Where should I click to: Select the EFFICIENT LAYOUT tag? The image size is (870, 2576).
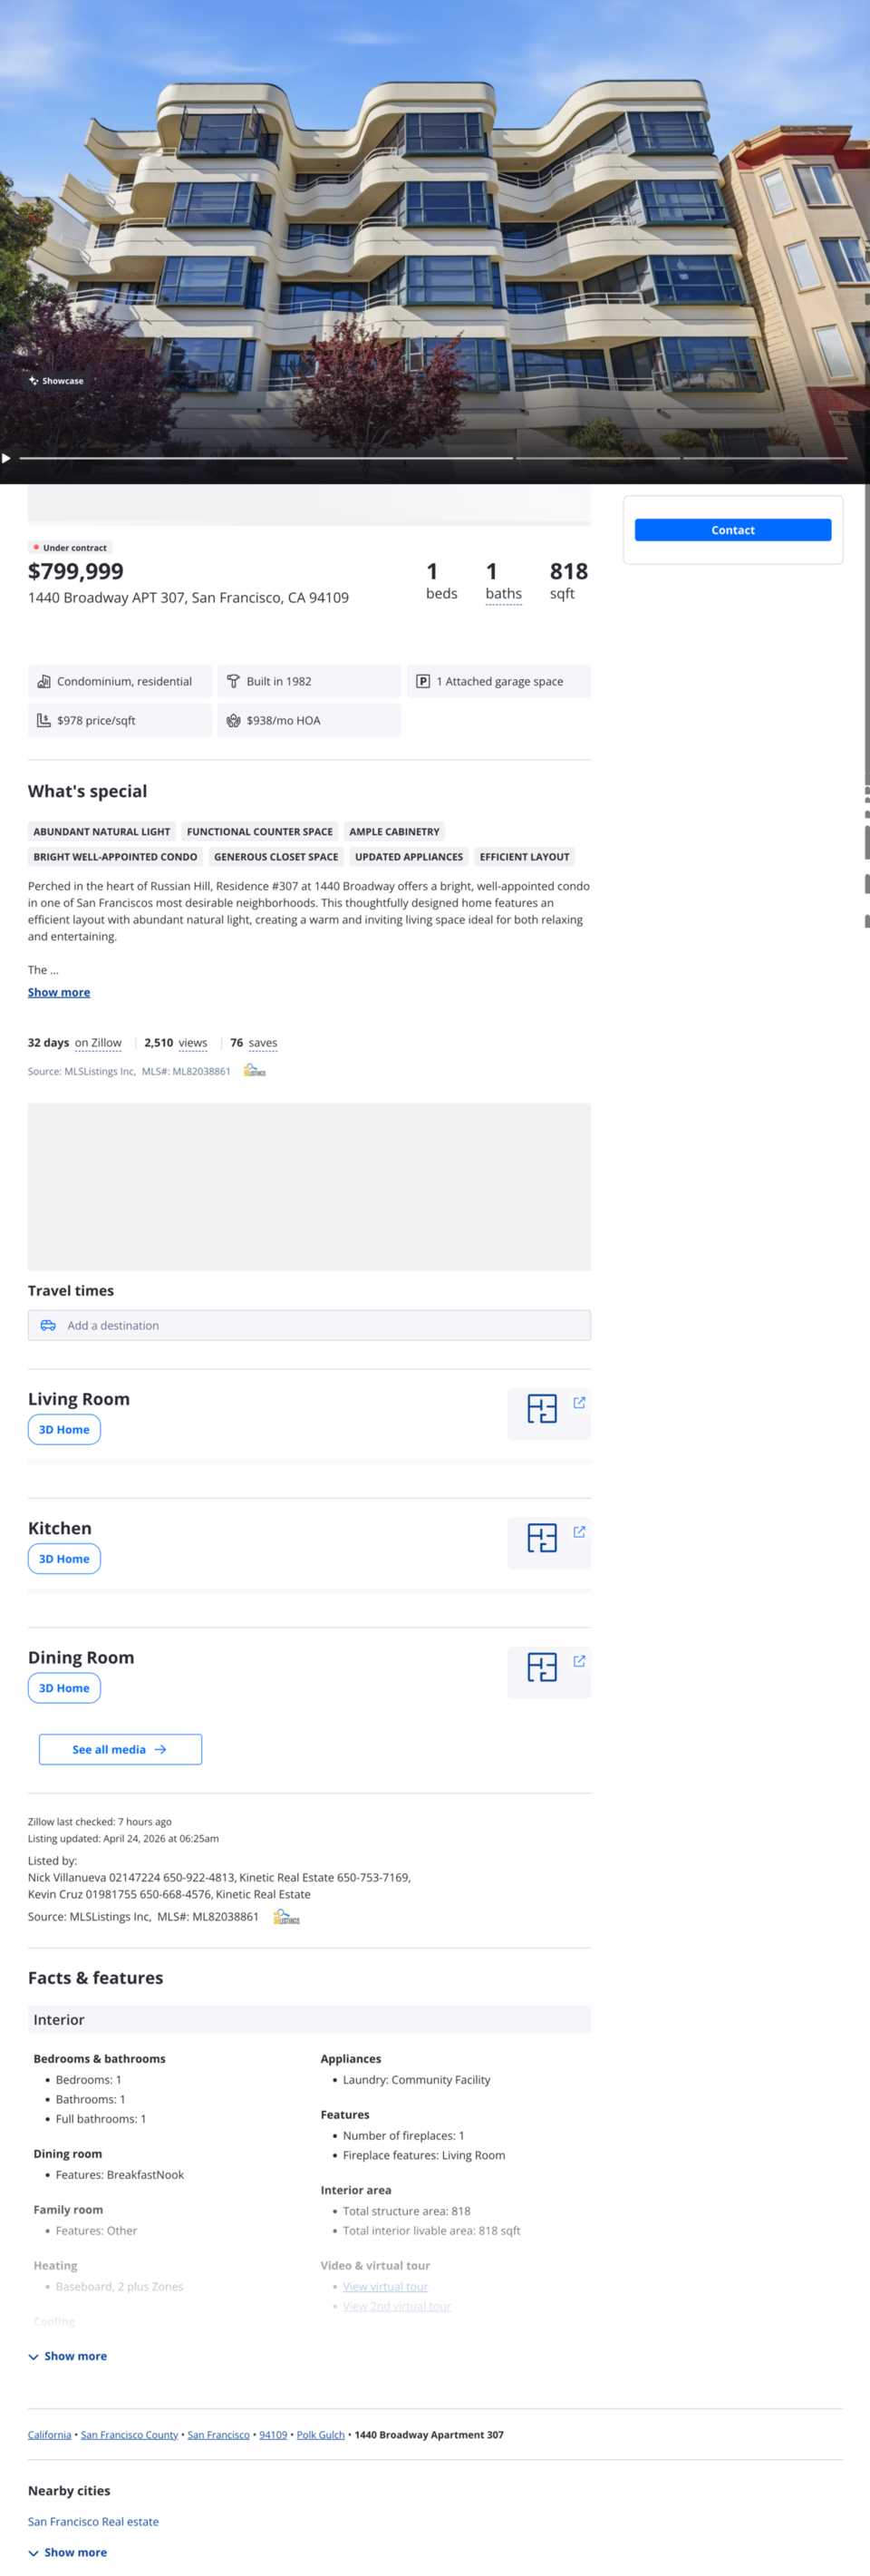(524, 857)
